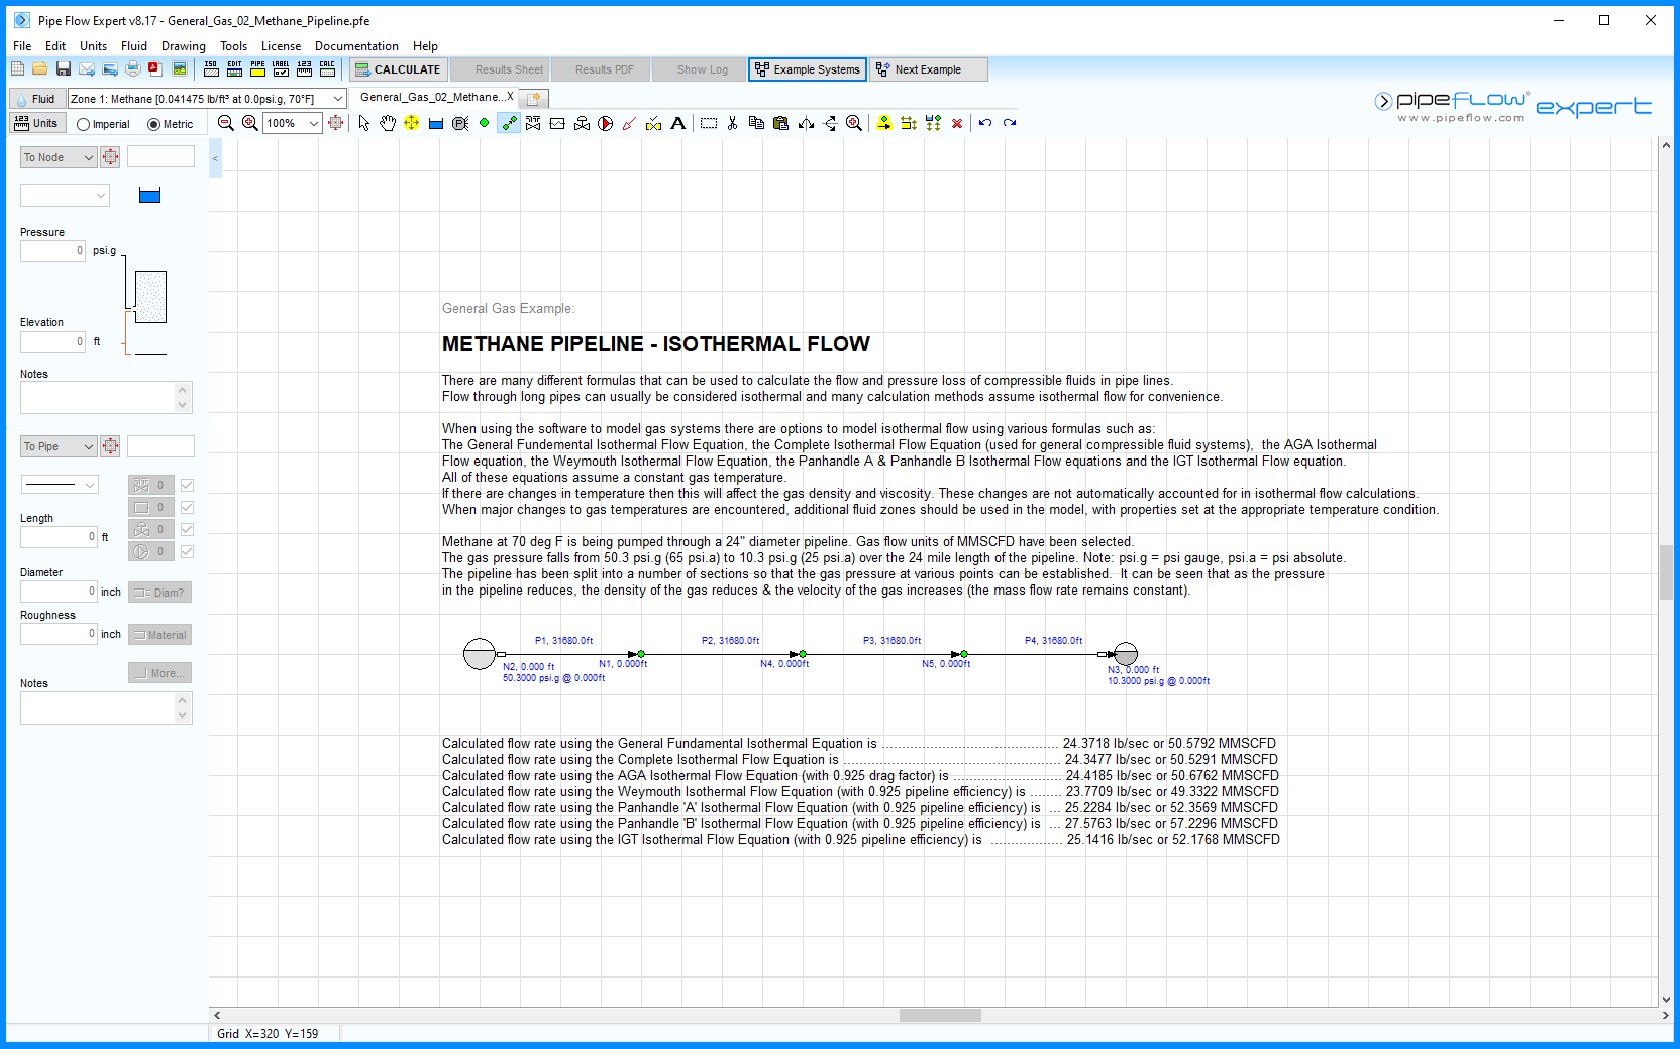The height and width of the screenshot is (1049, 1680).
Task: Open the File menu
Action: click(22, 45)
